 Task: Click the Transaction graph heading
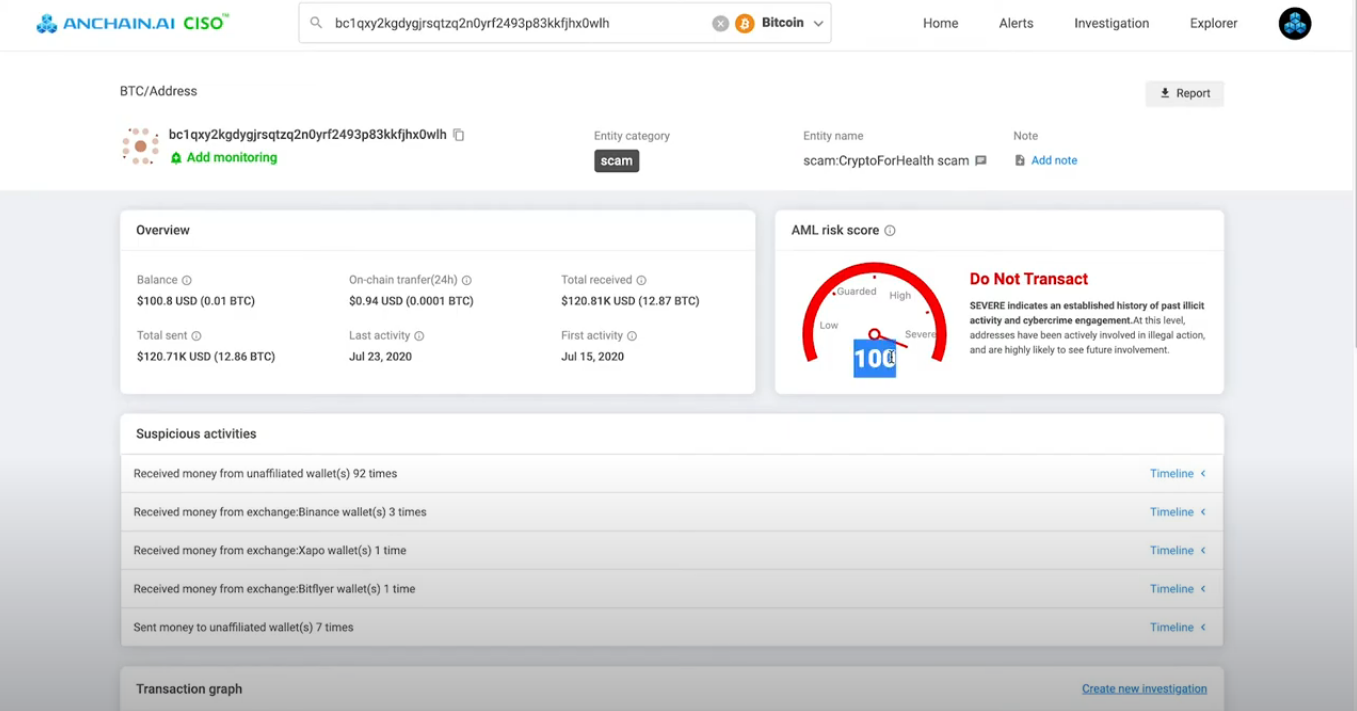click(x=189, y=689)
